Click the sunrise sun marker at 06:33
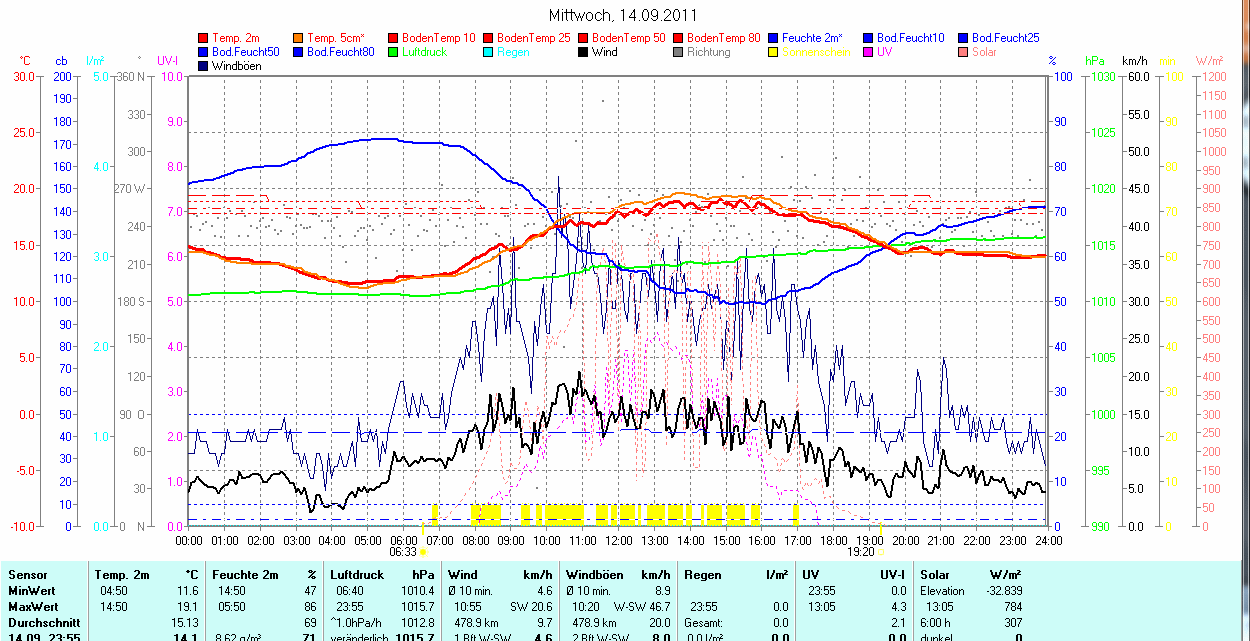The image size is (1250, 641). pos(424,552)
